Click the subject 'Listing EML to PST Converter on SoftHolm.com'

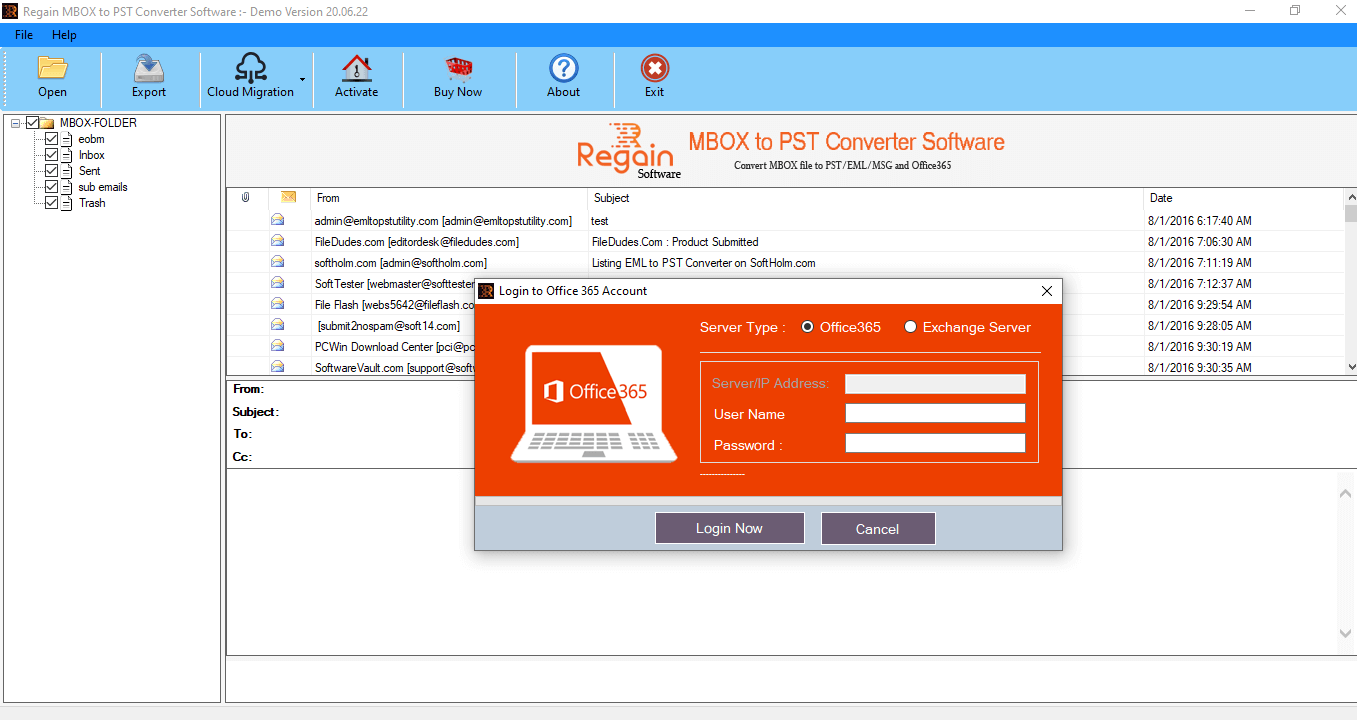click(x=703, y=263)
